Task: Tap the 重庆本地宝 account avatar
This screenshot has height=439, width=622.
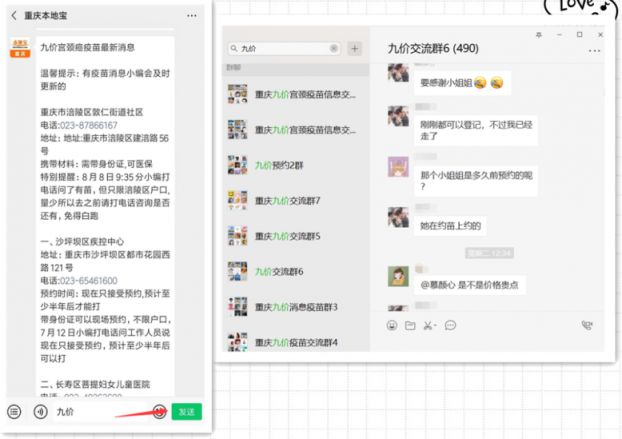Action: tap(20, 48)
